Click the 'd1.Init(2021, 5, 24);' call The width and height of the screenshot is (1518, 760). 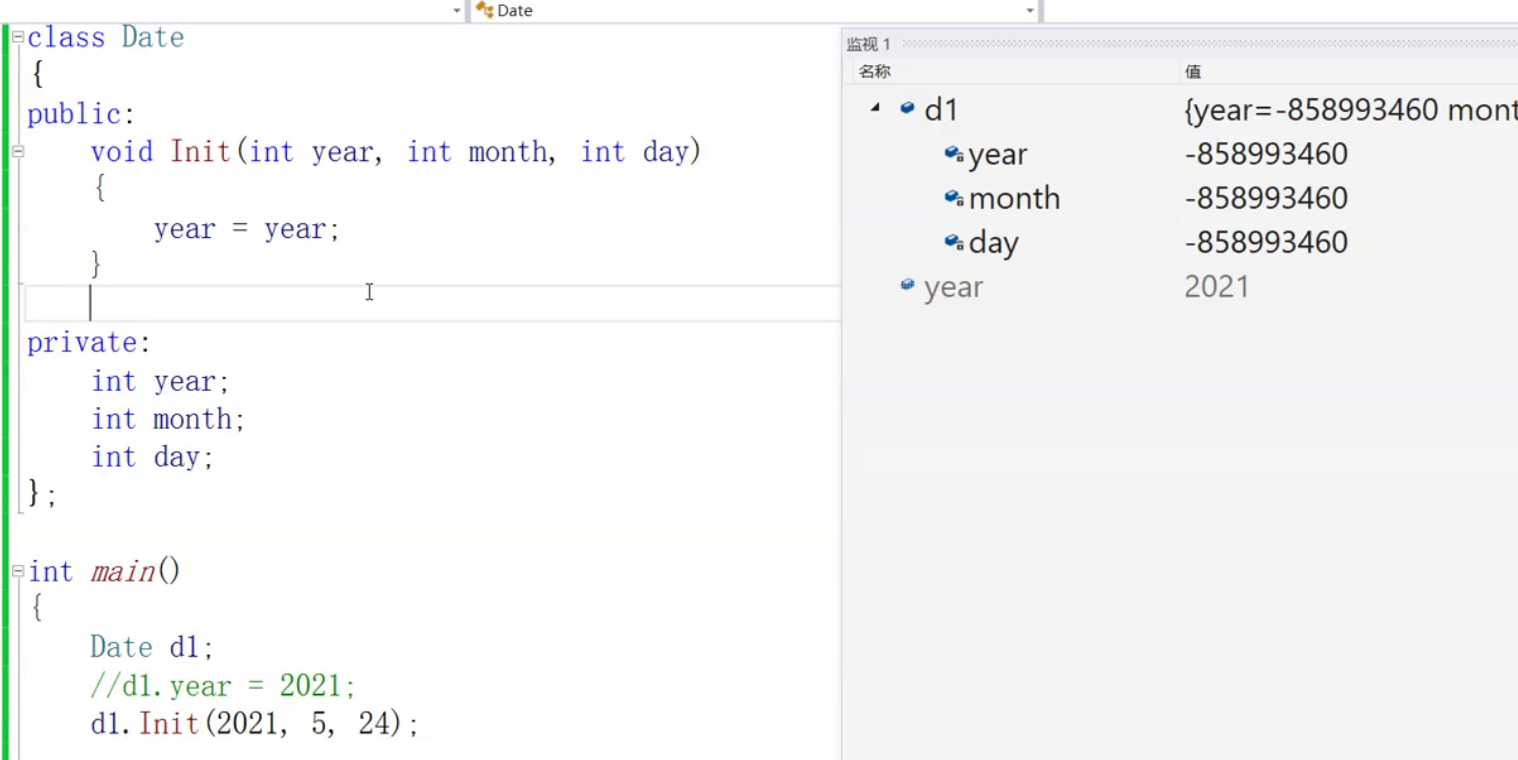coord(254,723)
